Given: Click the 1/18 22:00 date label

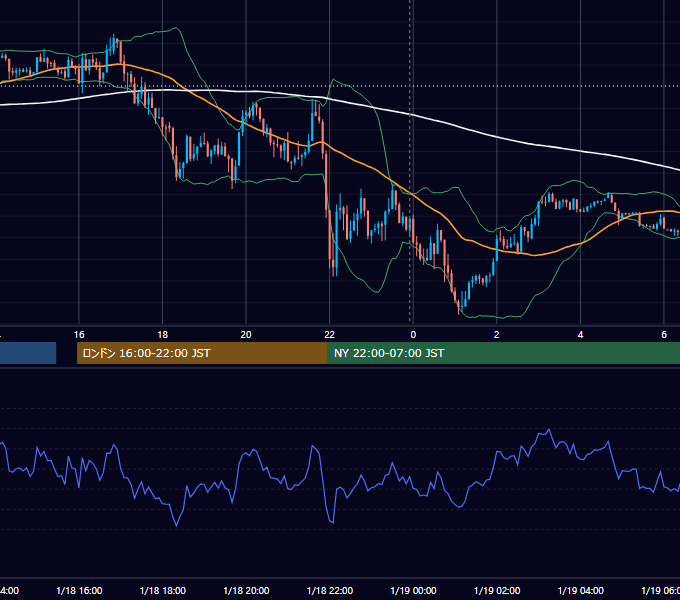Looking at the screenshot, I should click(x=330, y=591).
